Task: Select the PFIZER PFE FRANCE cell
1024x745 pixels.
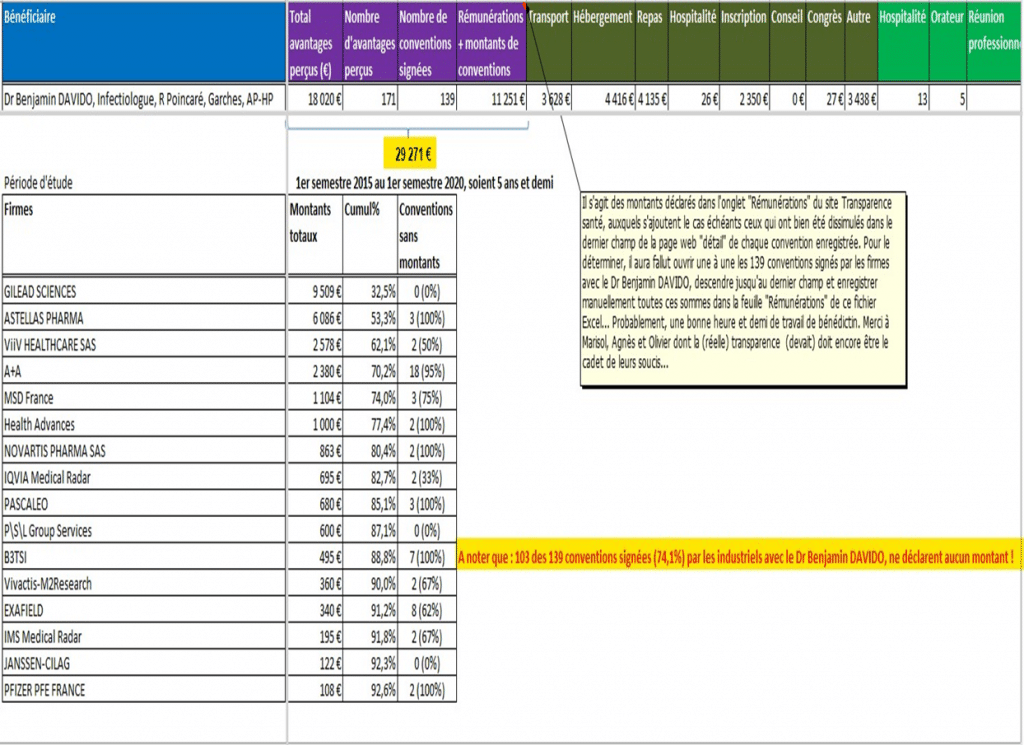Action: pyautogui.click(x=144, y=690)
